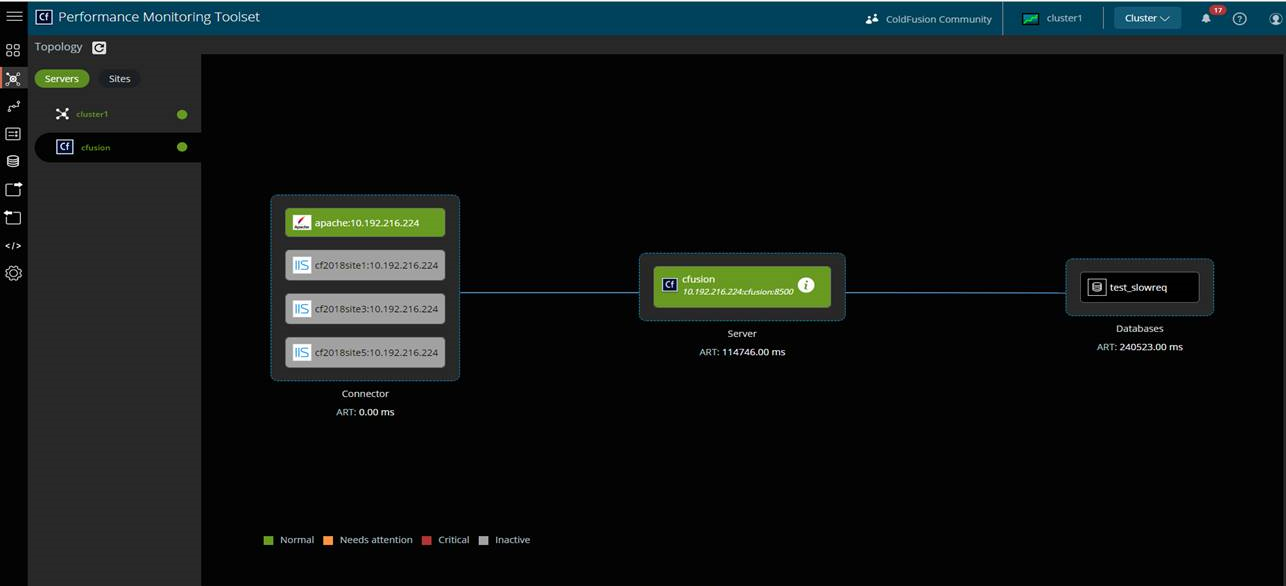The width and height of the screenshot is (1286, 586).
Task: Click the orange Needs attention legend swatch
Action: coord(328,540)
